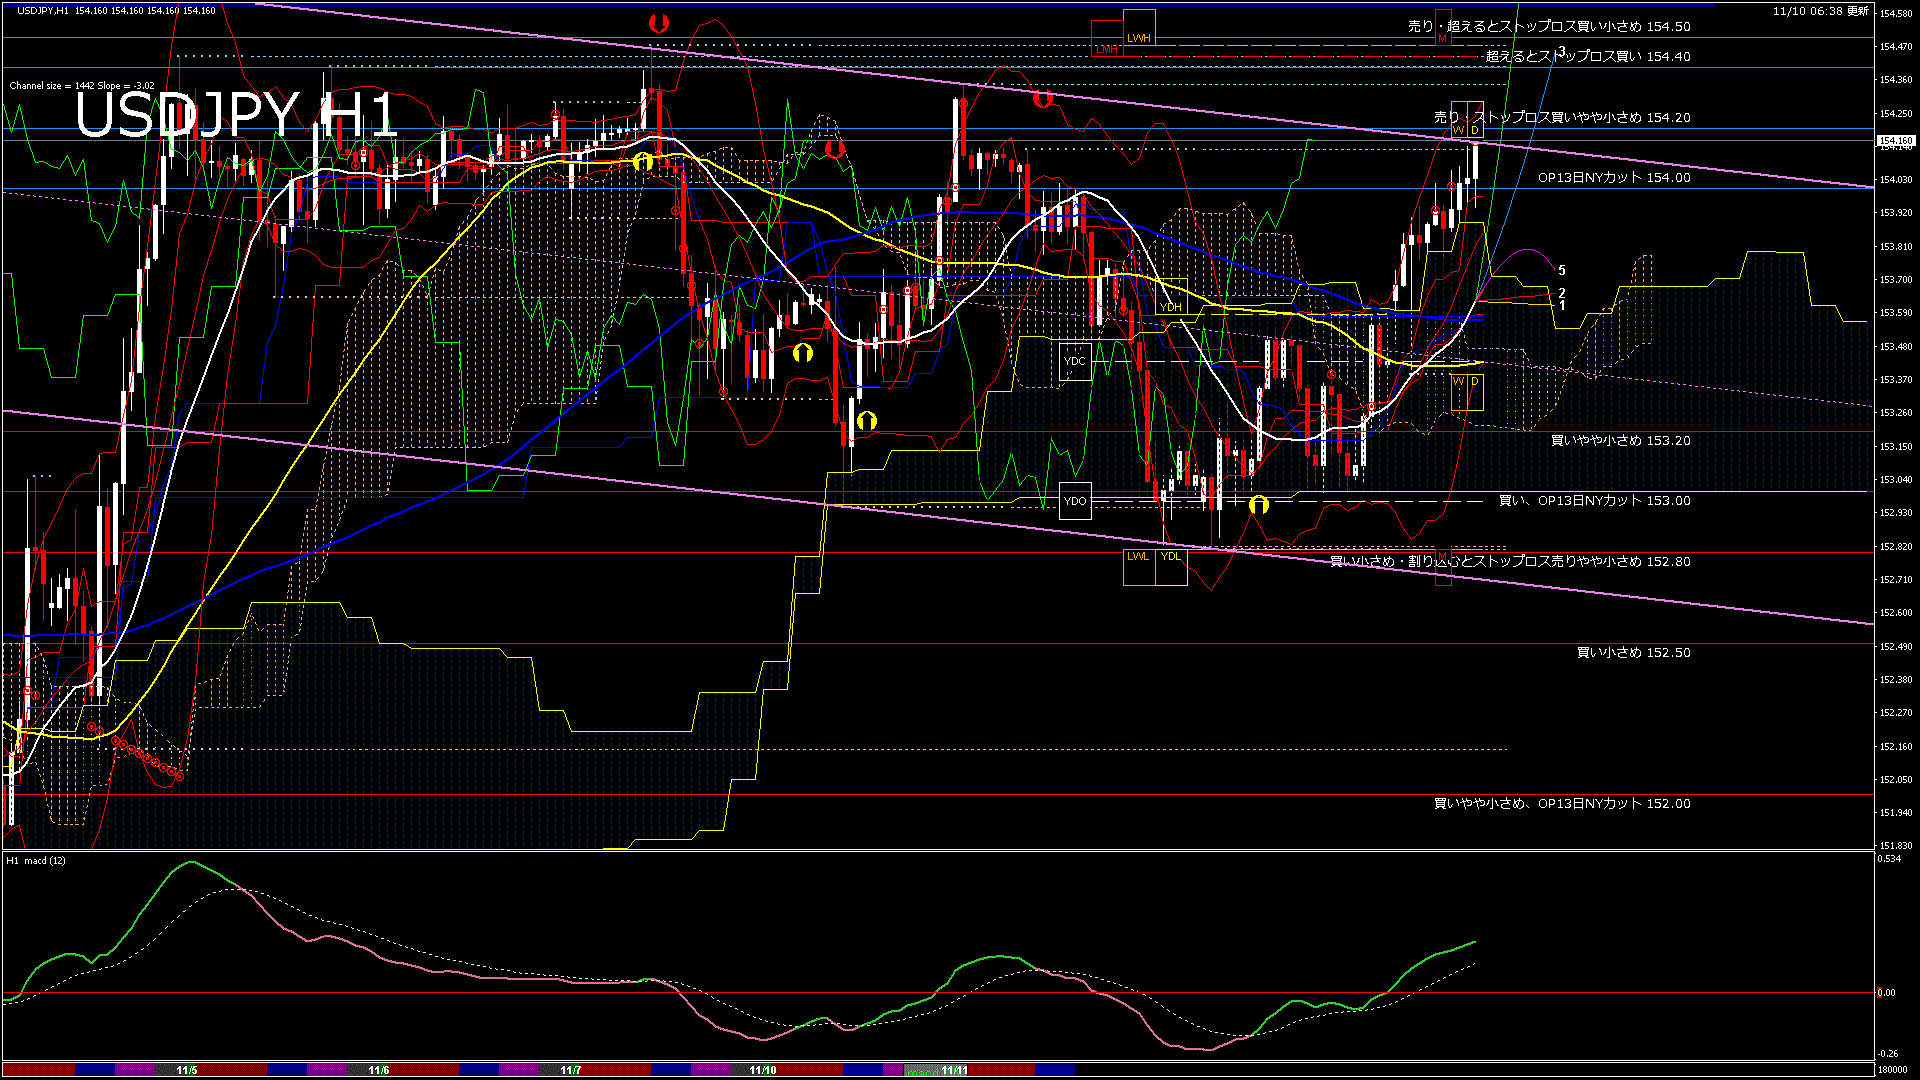Select the red Ω marker near the 154.10 candles

[x=835, y=147]
